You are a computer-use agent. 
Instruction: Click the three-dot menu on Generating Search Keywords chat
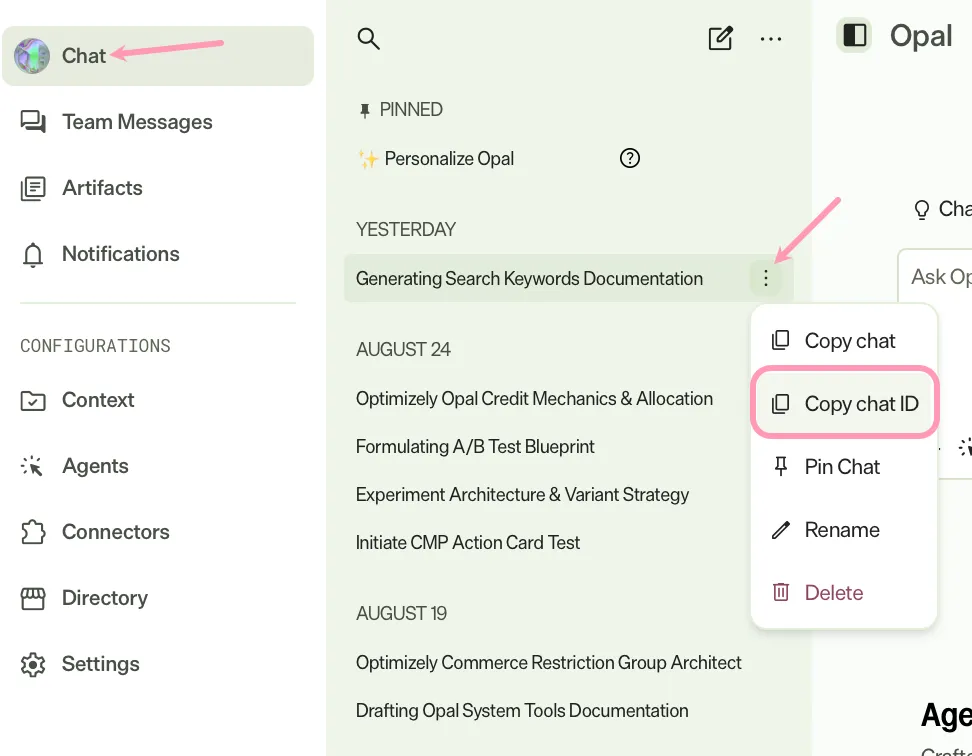coord(766,278)
